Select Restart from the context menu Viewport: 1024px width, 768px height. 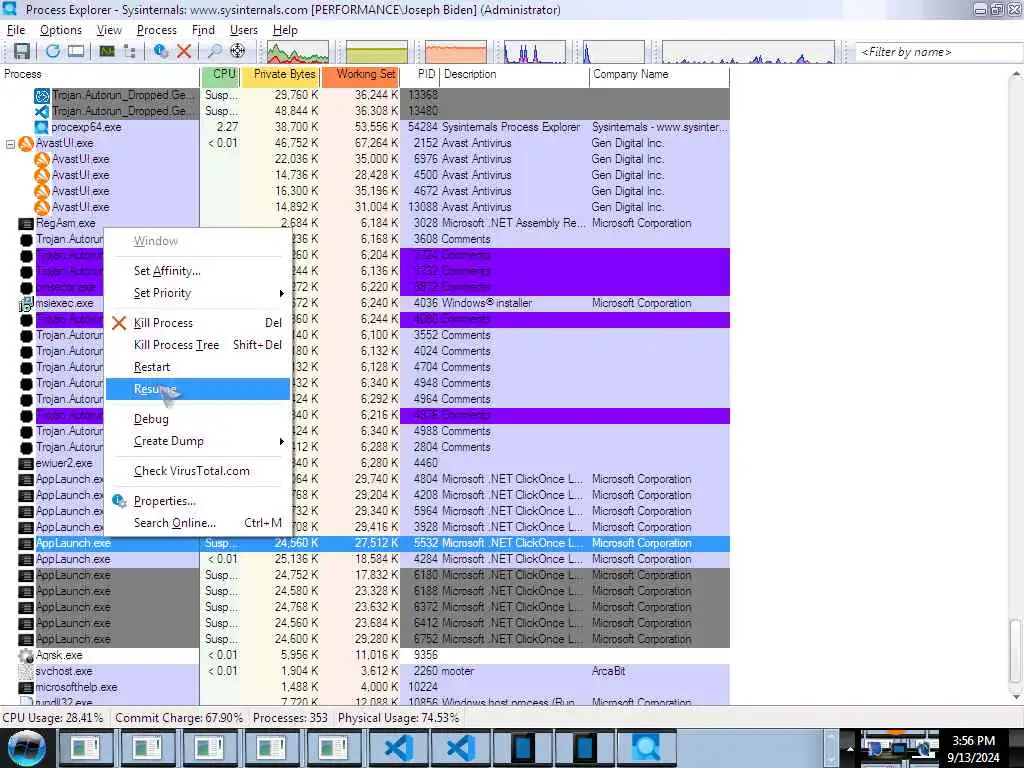(198, 367)
